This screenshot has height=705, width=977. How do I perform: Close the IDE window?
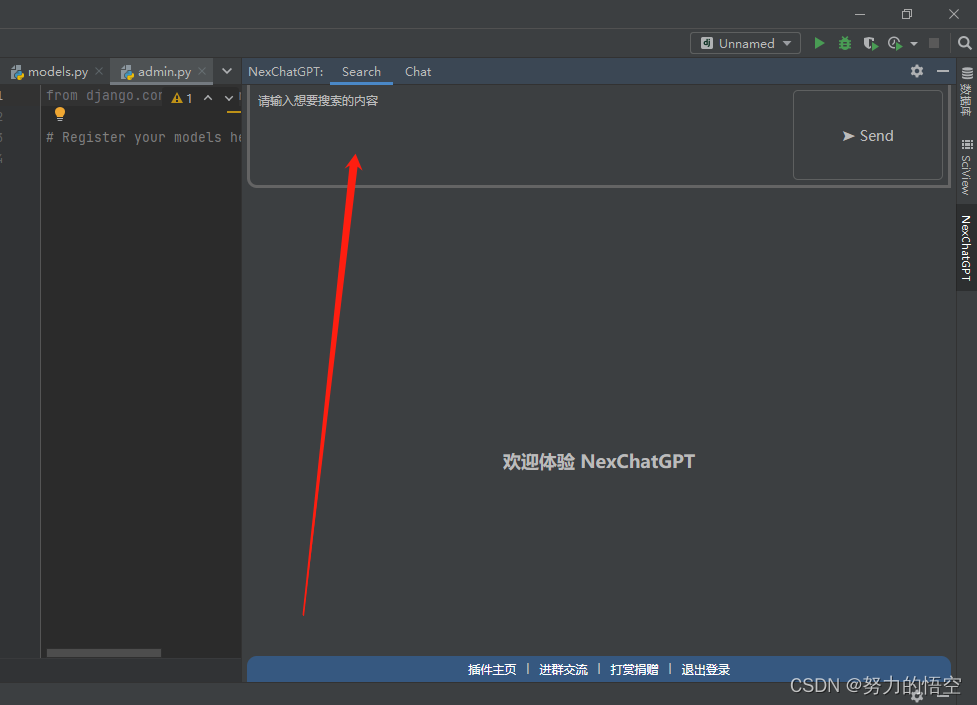point(954,14)
